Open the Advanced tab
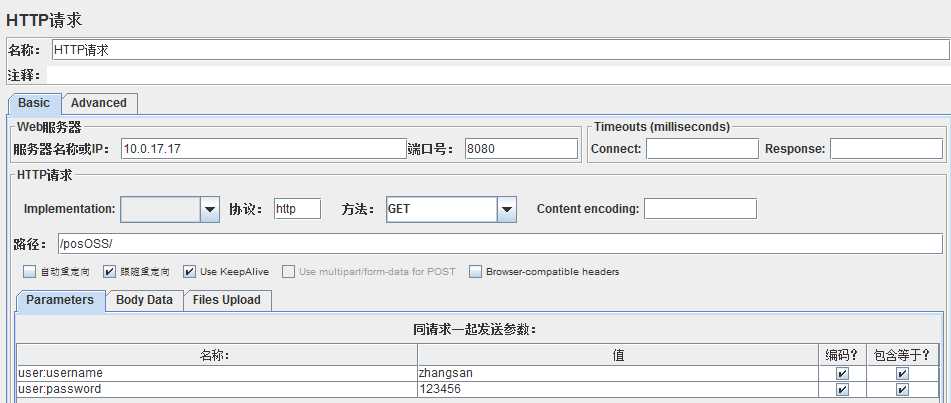The height and width of the screenshot is (403, 951). (x=99, y=103)
